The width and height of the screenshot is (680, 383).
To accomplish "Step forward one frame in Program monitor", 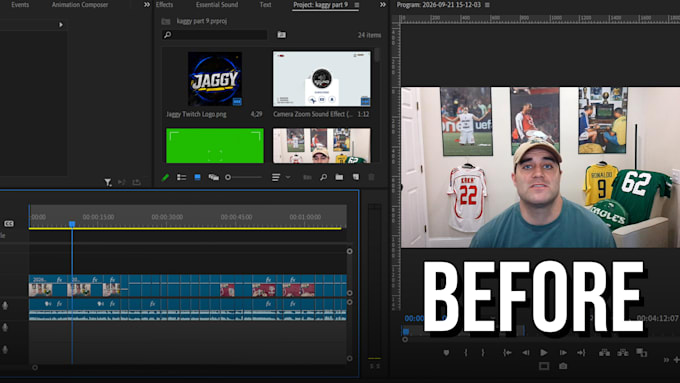I will [563, 353].
